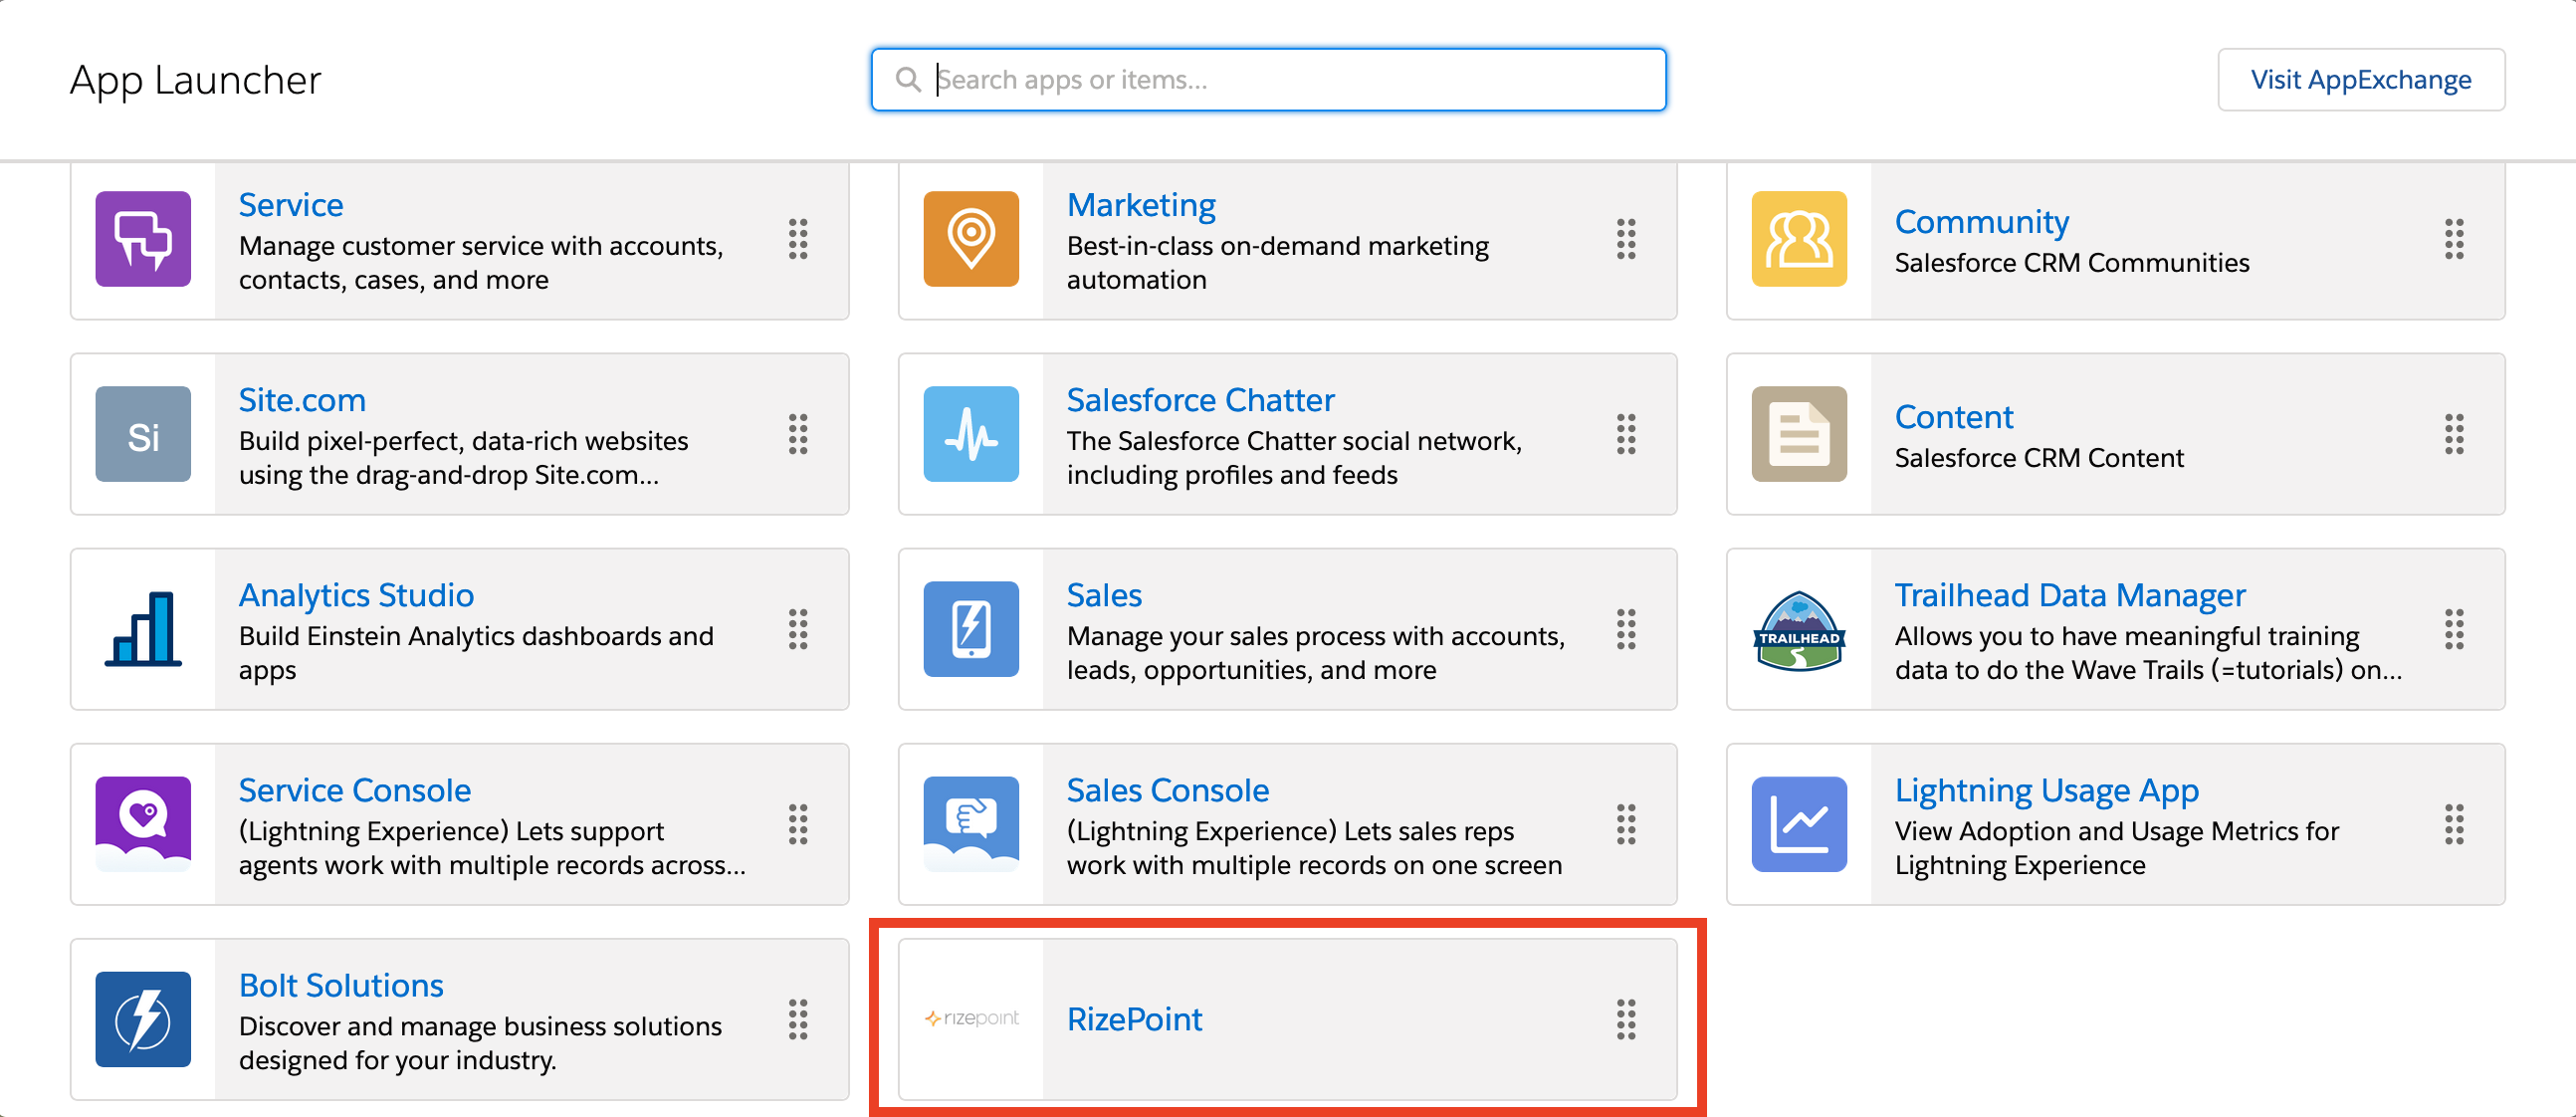Launch Salesforce Chatter link
Viewport: 2576px width, 1117px height.
[1200, 400]
